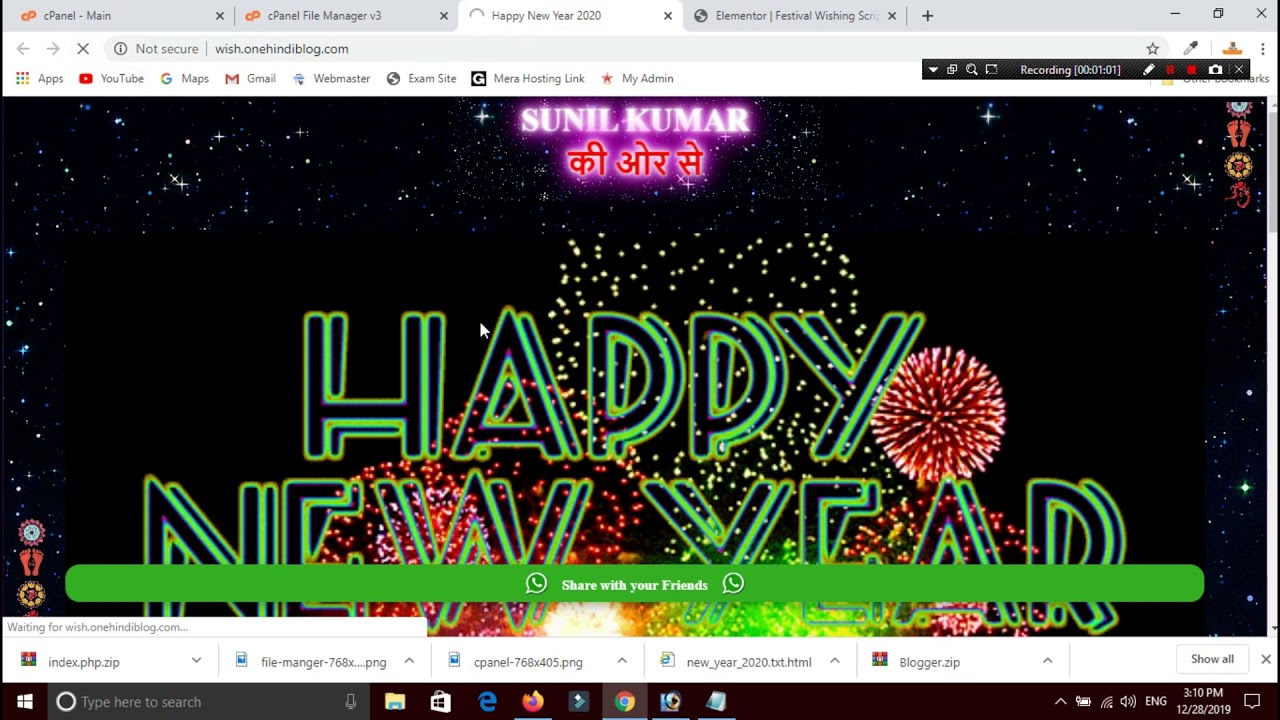Take a screenshot with the camera icon
The image size is (1280, 720).
click(x=1215, y=70)
